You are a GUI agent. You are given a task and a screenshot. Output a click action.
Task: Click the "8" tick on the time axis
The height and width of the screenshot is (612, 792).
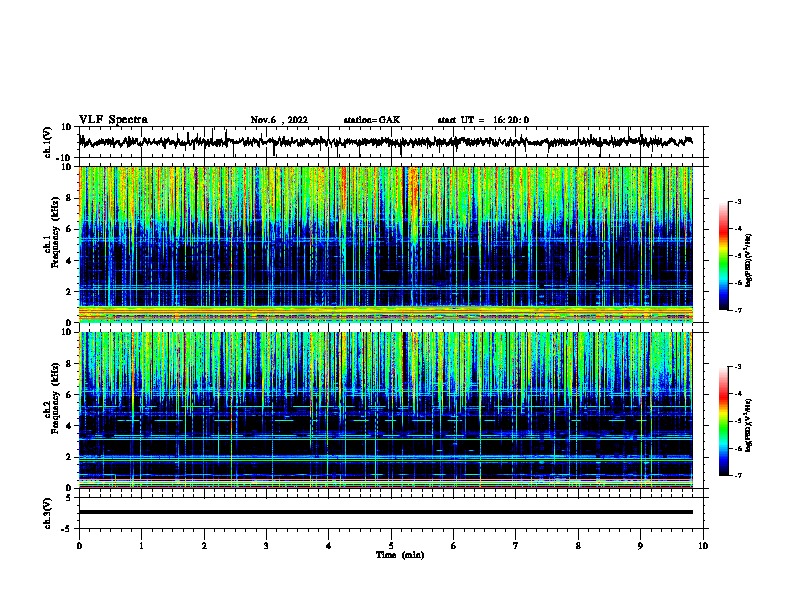pos(578,545)
